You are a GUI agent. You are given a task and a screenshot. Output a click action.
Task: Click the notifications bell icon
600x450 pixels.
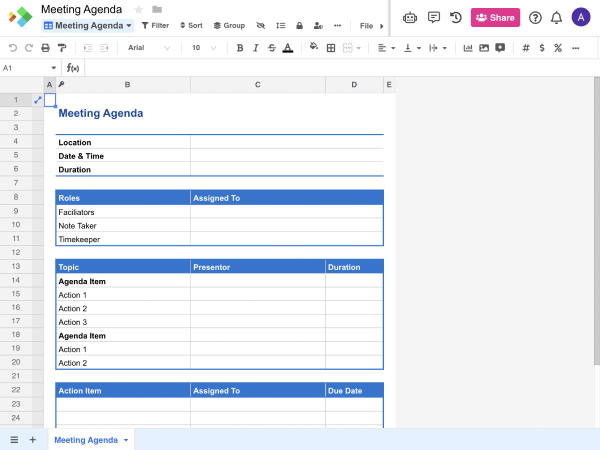point(556,17)
